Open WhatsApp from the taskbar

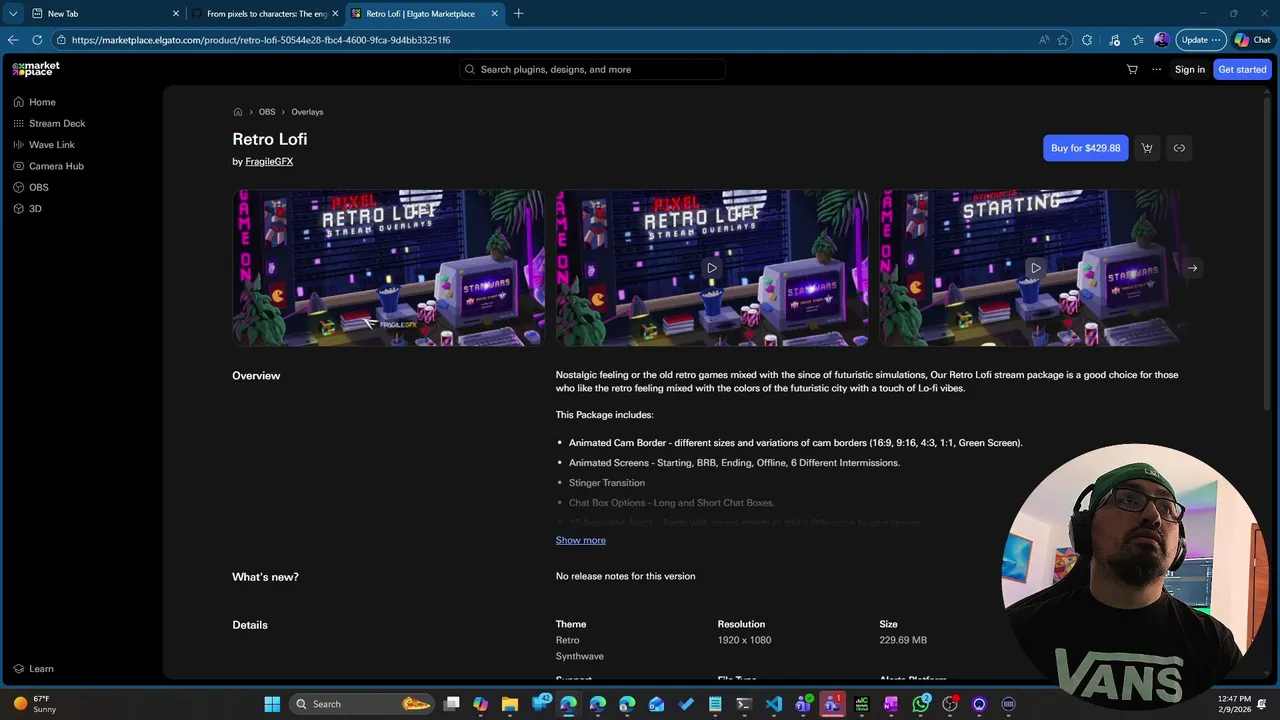920,704
